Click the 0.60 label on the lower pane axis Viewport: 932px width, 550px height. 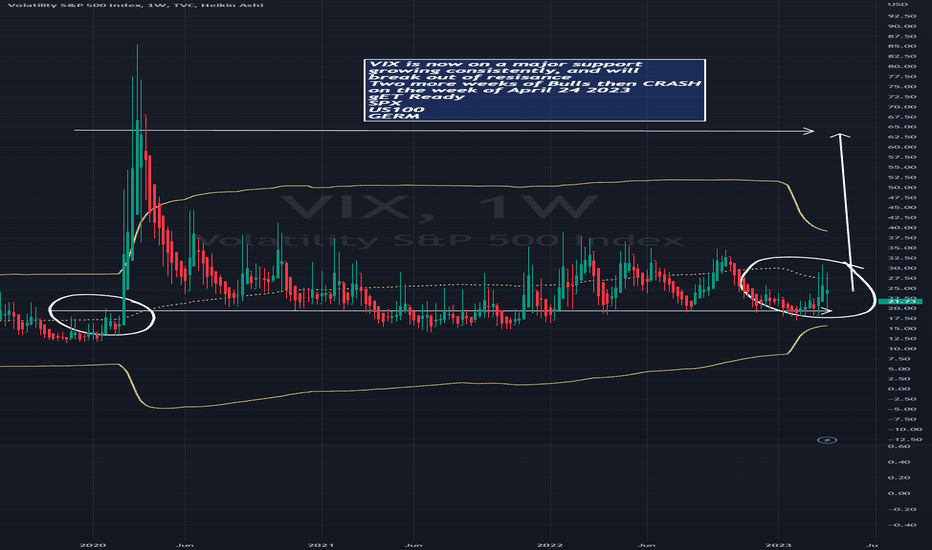pyautogui.click(x=899, y=446)
